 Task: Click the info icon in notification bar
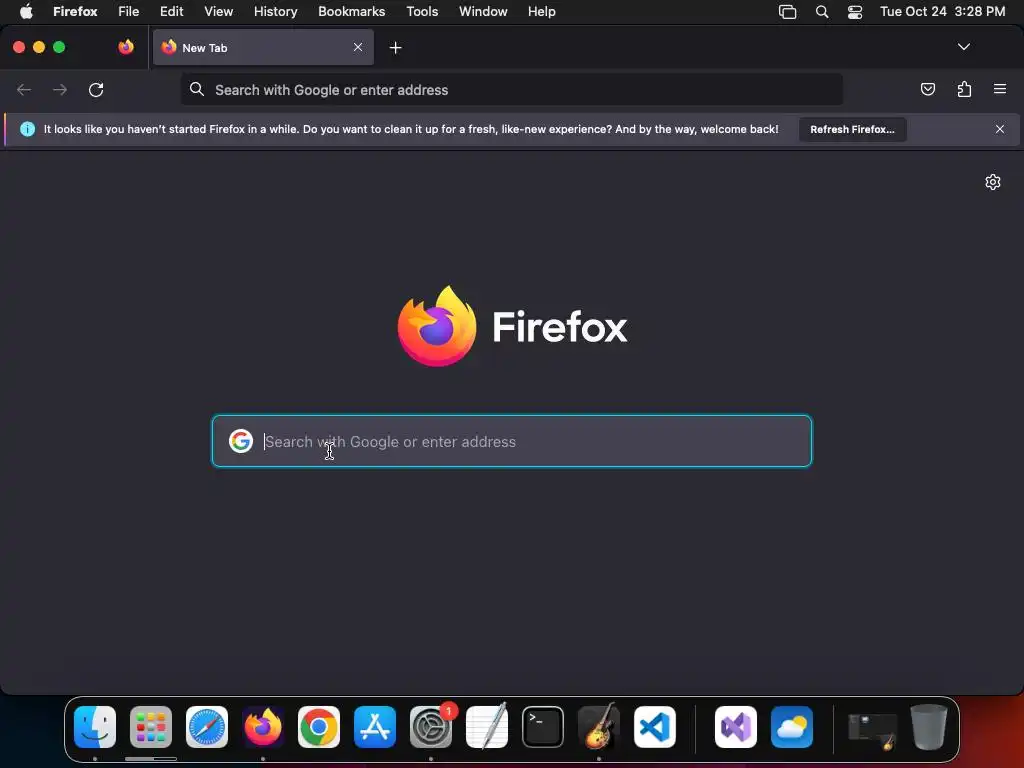point(27,129)
